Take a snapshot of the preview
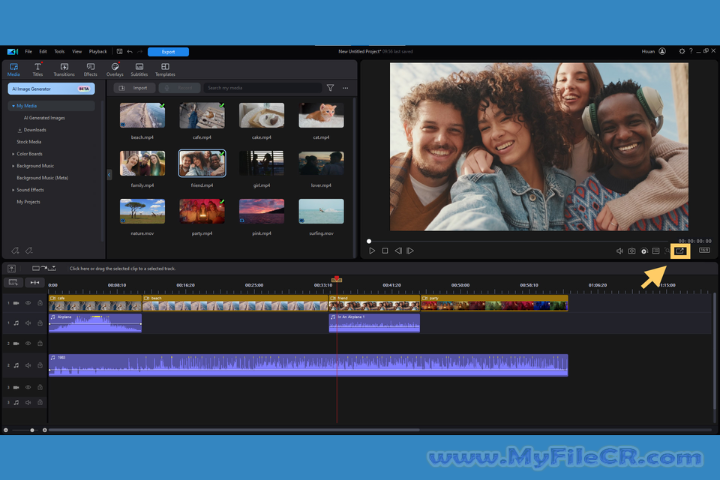 click(632, 251)
